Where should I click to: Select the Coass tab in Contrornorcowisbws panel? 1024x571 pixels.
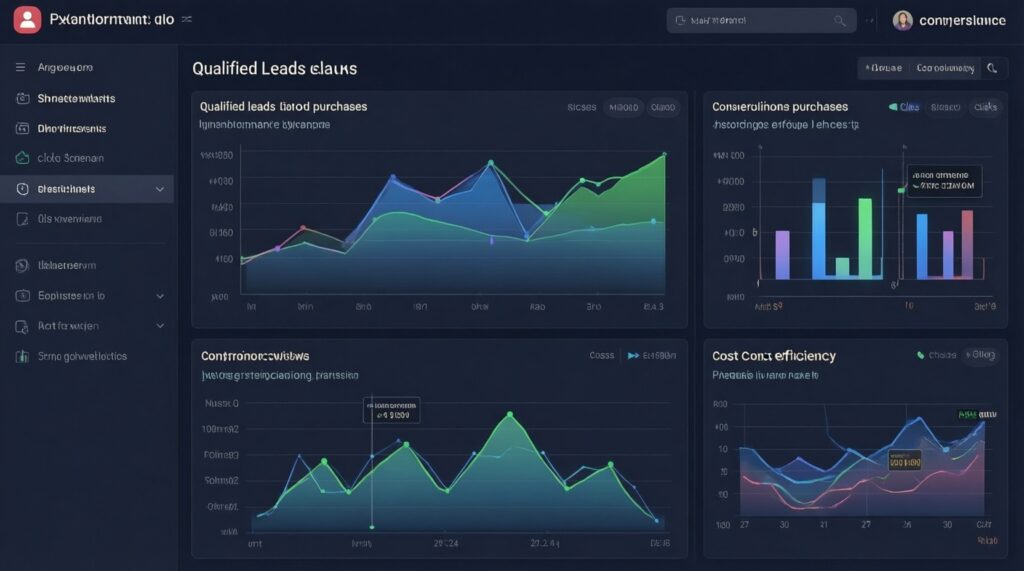pyautogui.click(x=601, y=355)
